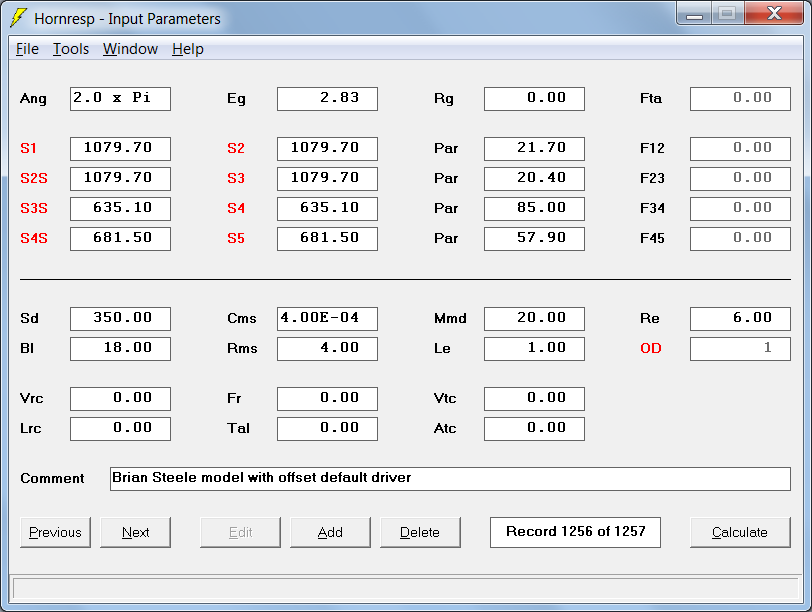Click the red OD label
Viewport: 812px width, 612px height.
[651, 348]
